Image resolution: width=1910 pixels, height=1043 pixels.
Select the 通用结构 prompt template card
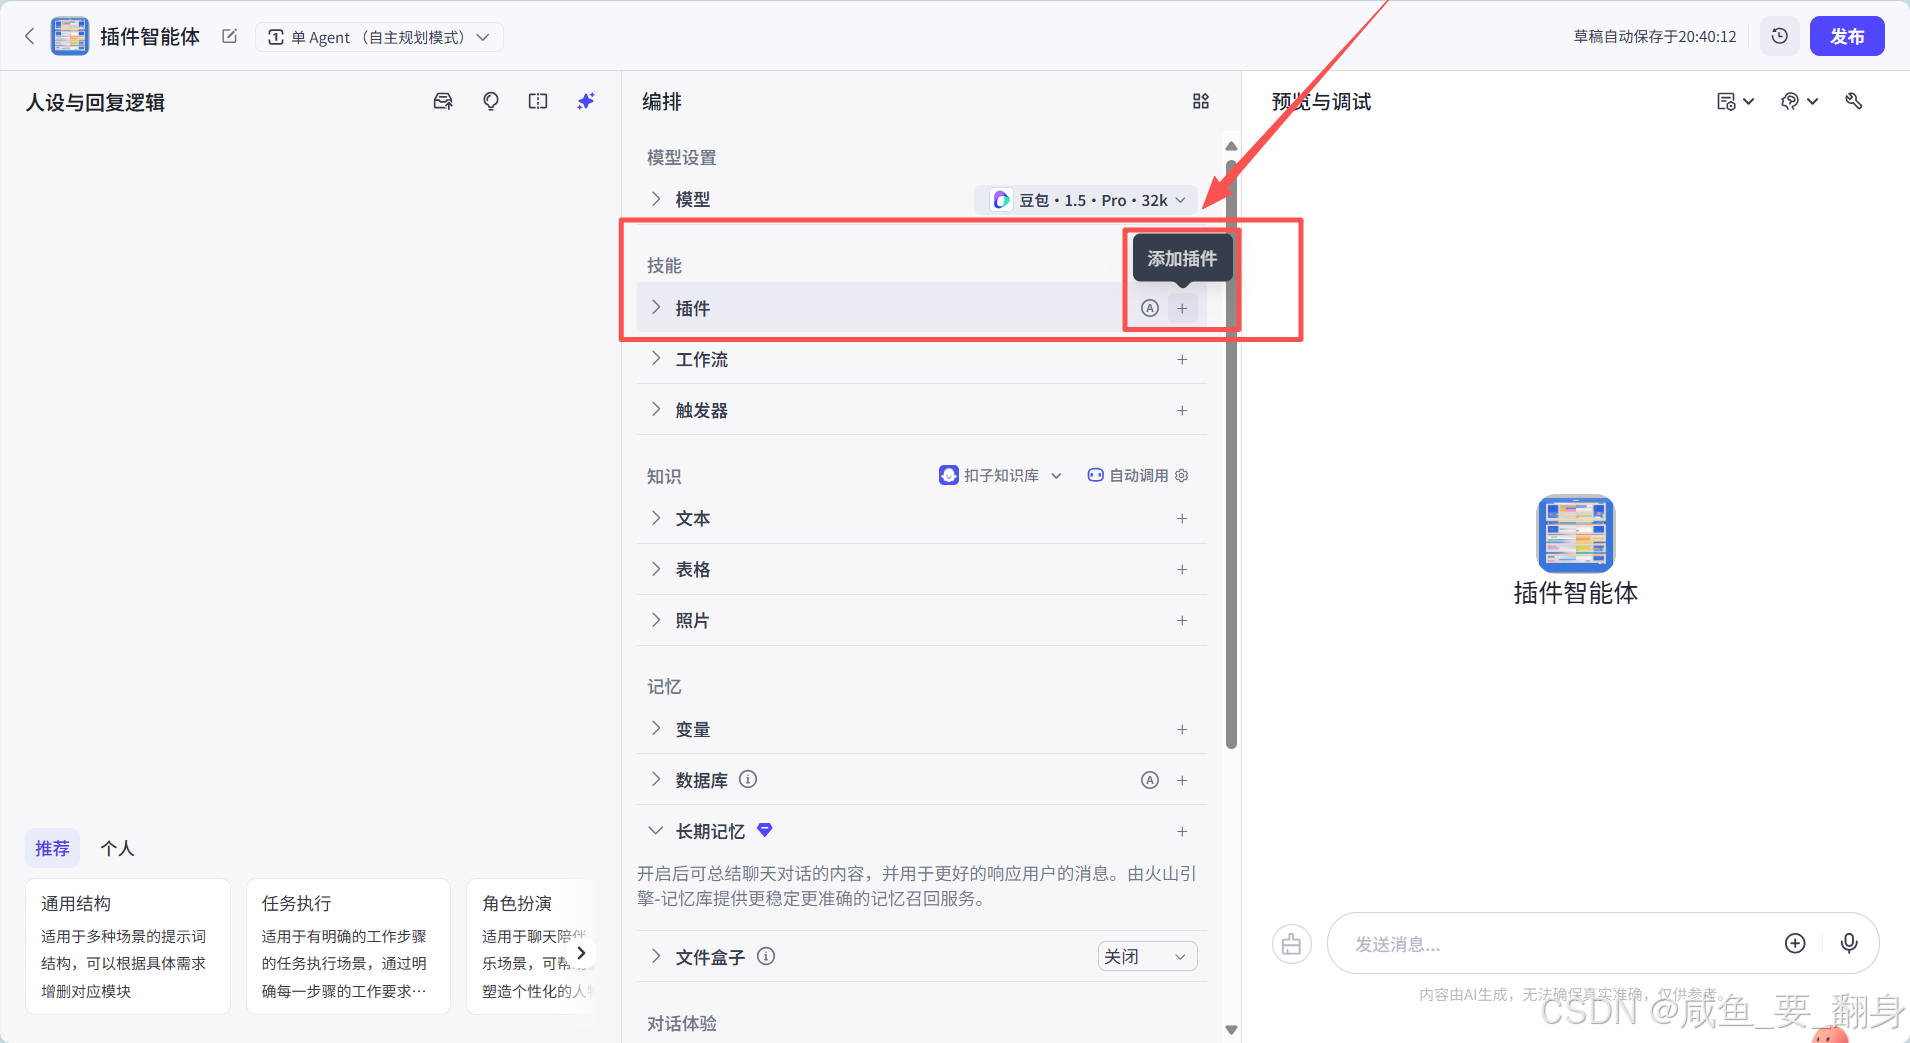(x=128, y=946)
